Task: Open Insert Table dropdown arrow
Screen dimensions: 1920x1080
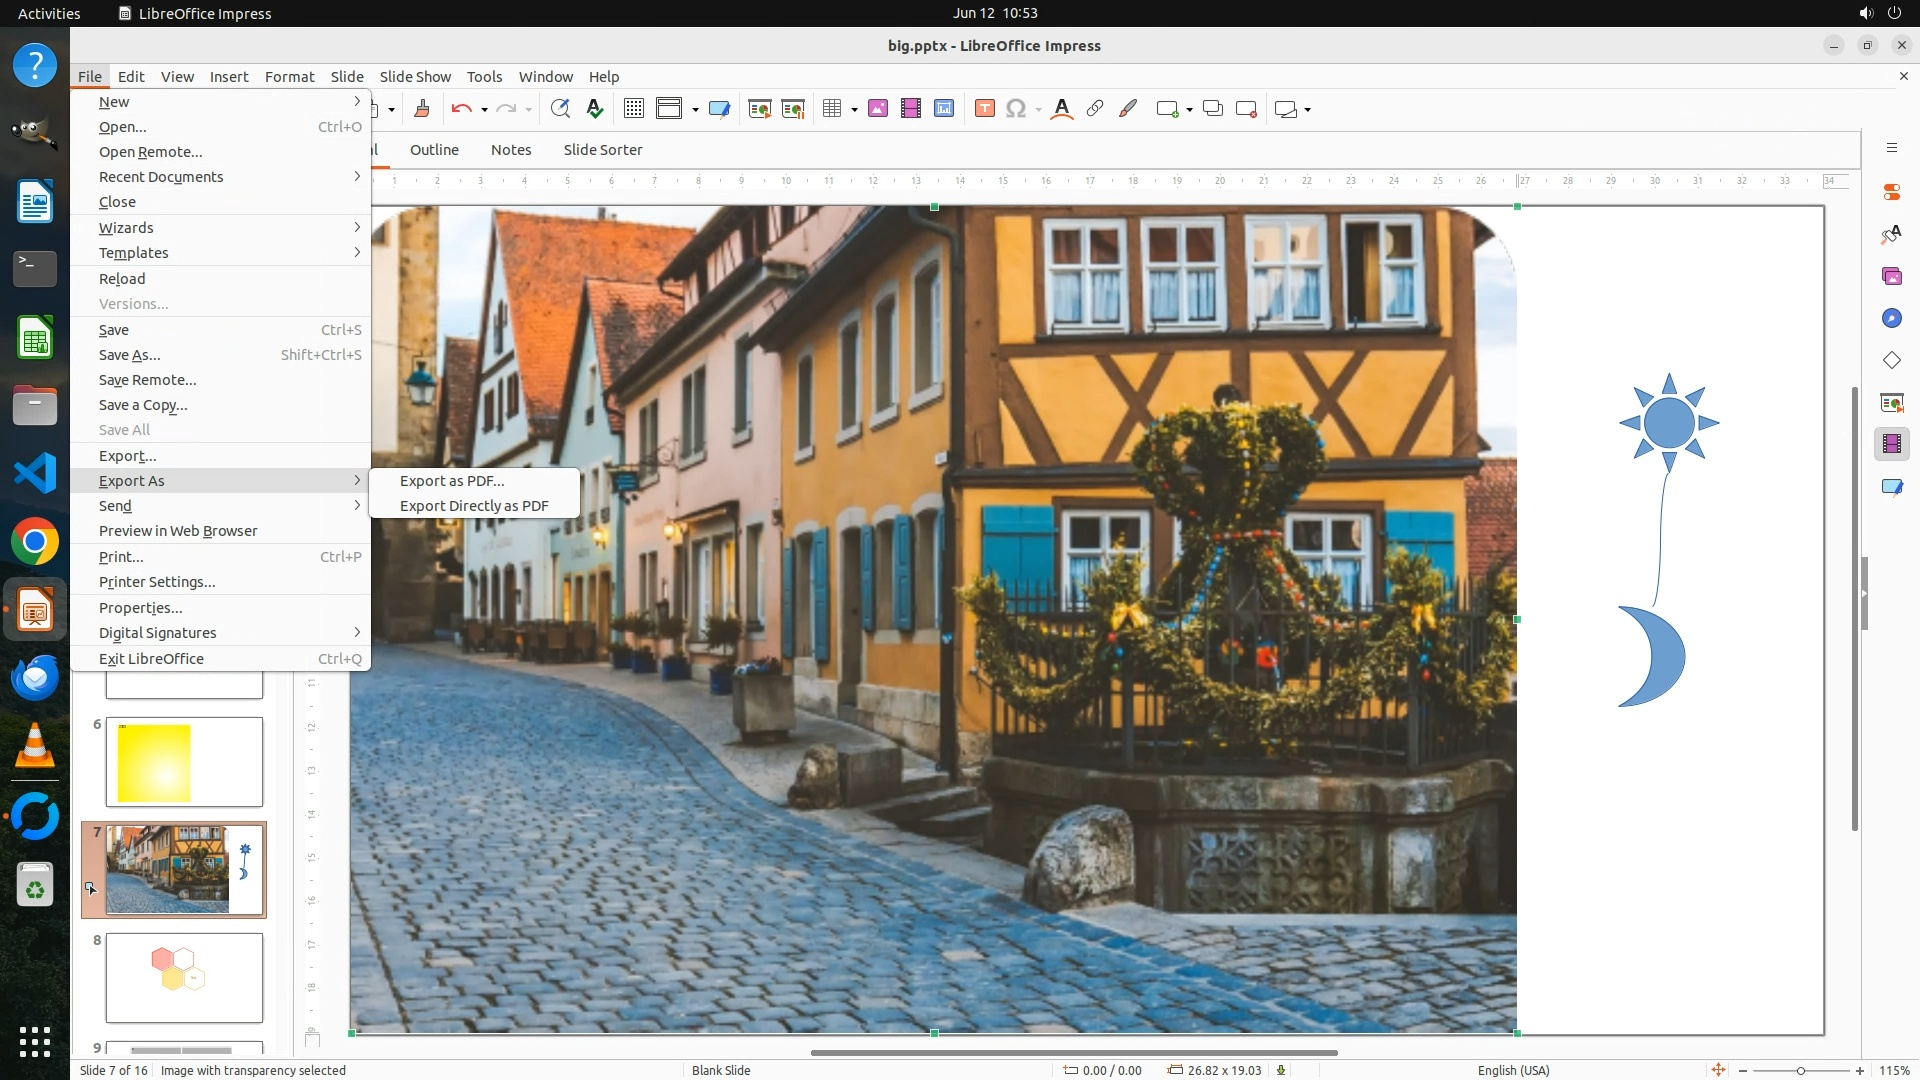Action: coord(854,109)
